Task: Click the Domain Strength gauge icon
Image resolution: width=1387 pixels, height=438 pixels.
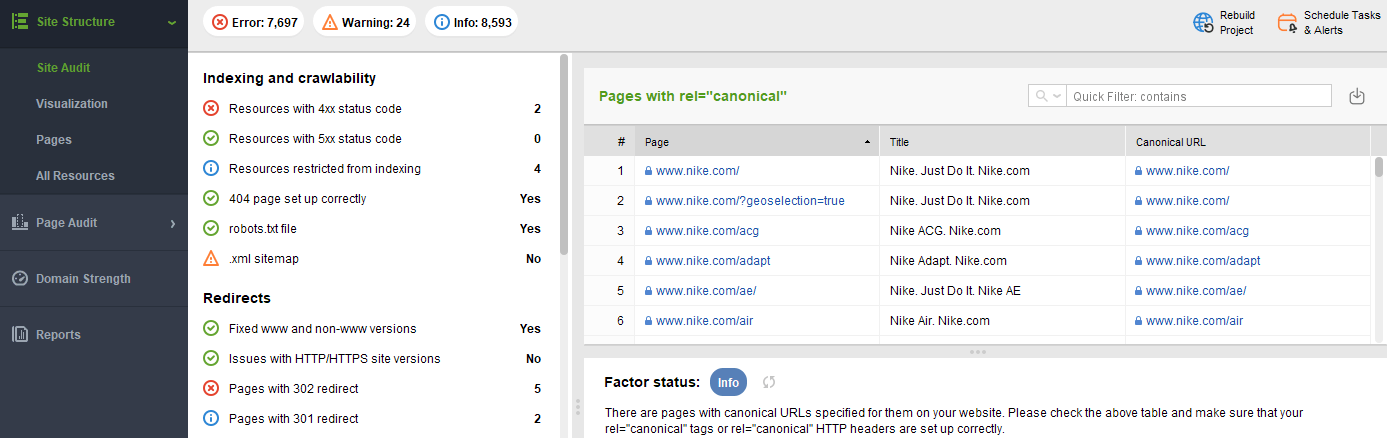Action: (19, 279)
